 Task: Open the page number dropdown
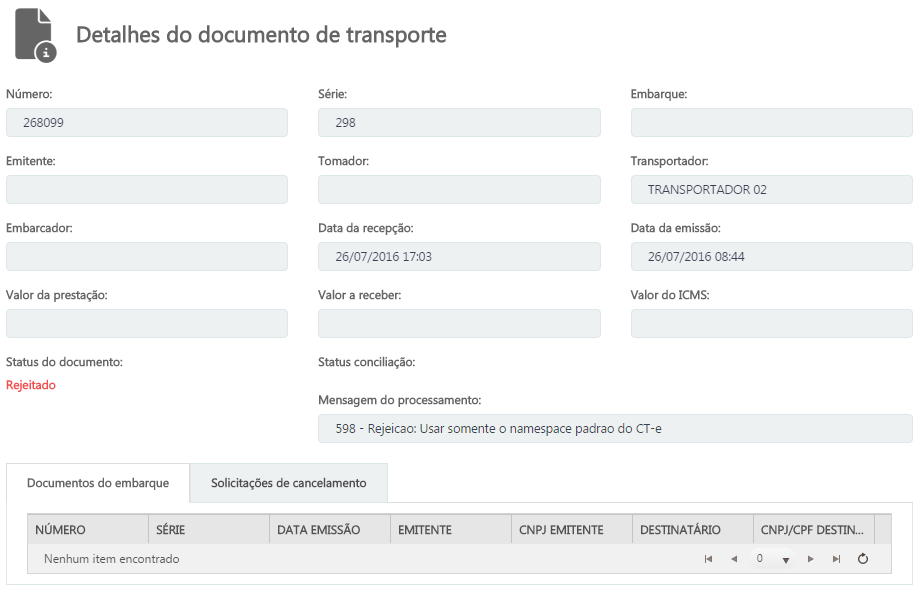tap(786, 560)
